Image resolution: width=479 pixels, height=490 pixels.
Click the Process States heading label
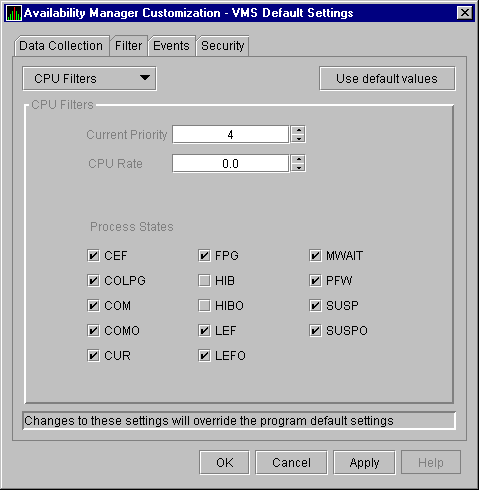coord(132,227)
